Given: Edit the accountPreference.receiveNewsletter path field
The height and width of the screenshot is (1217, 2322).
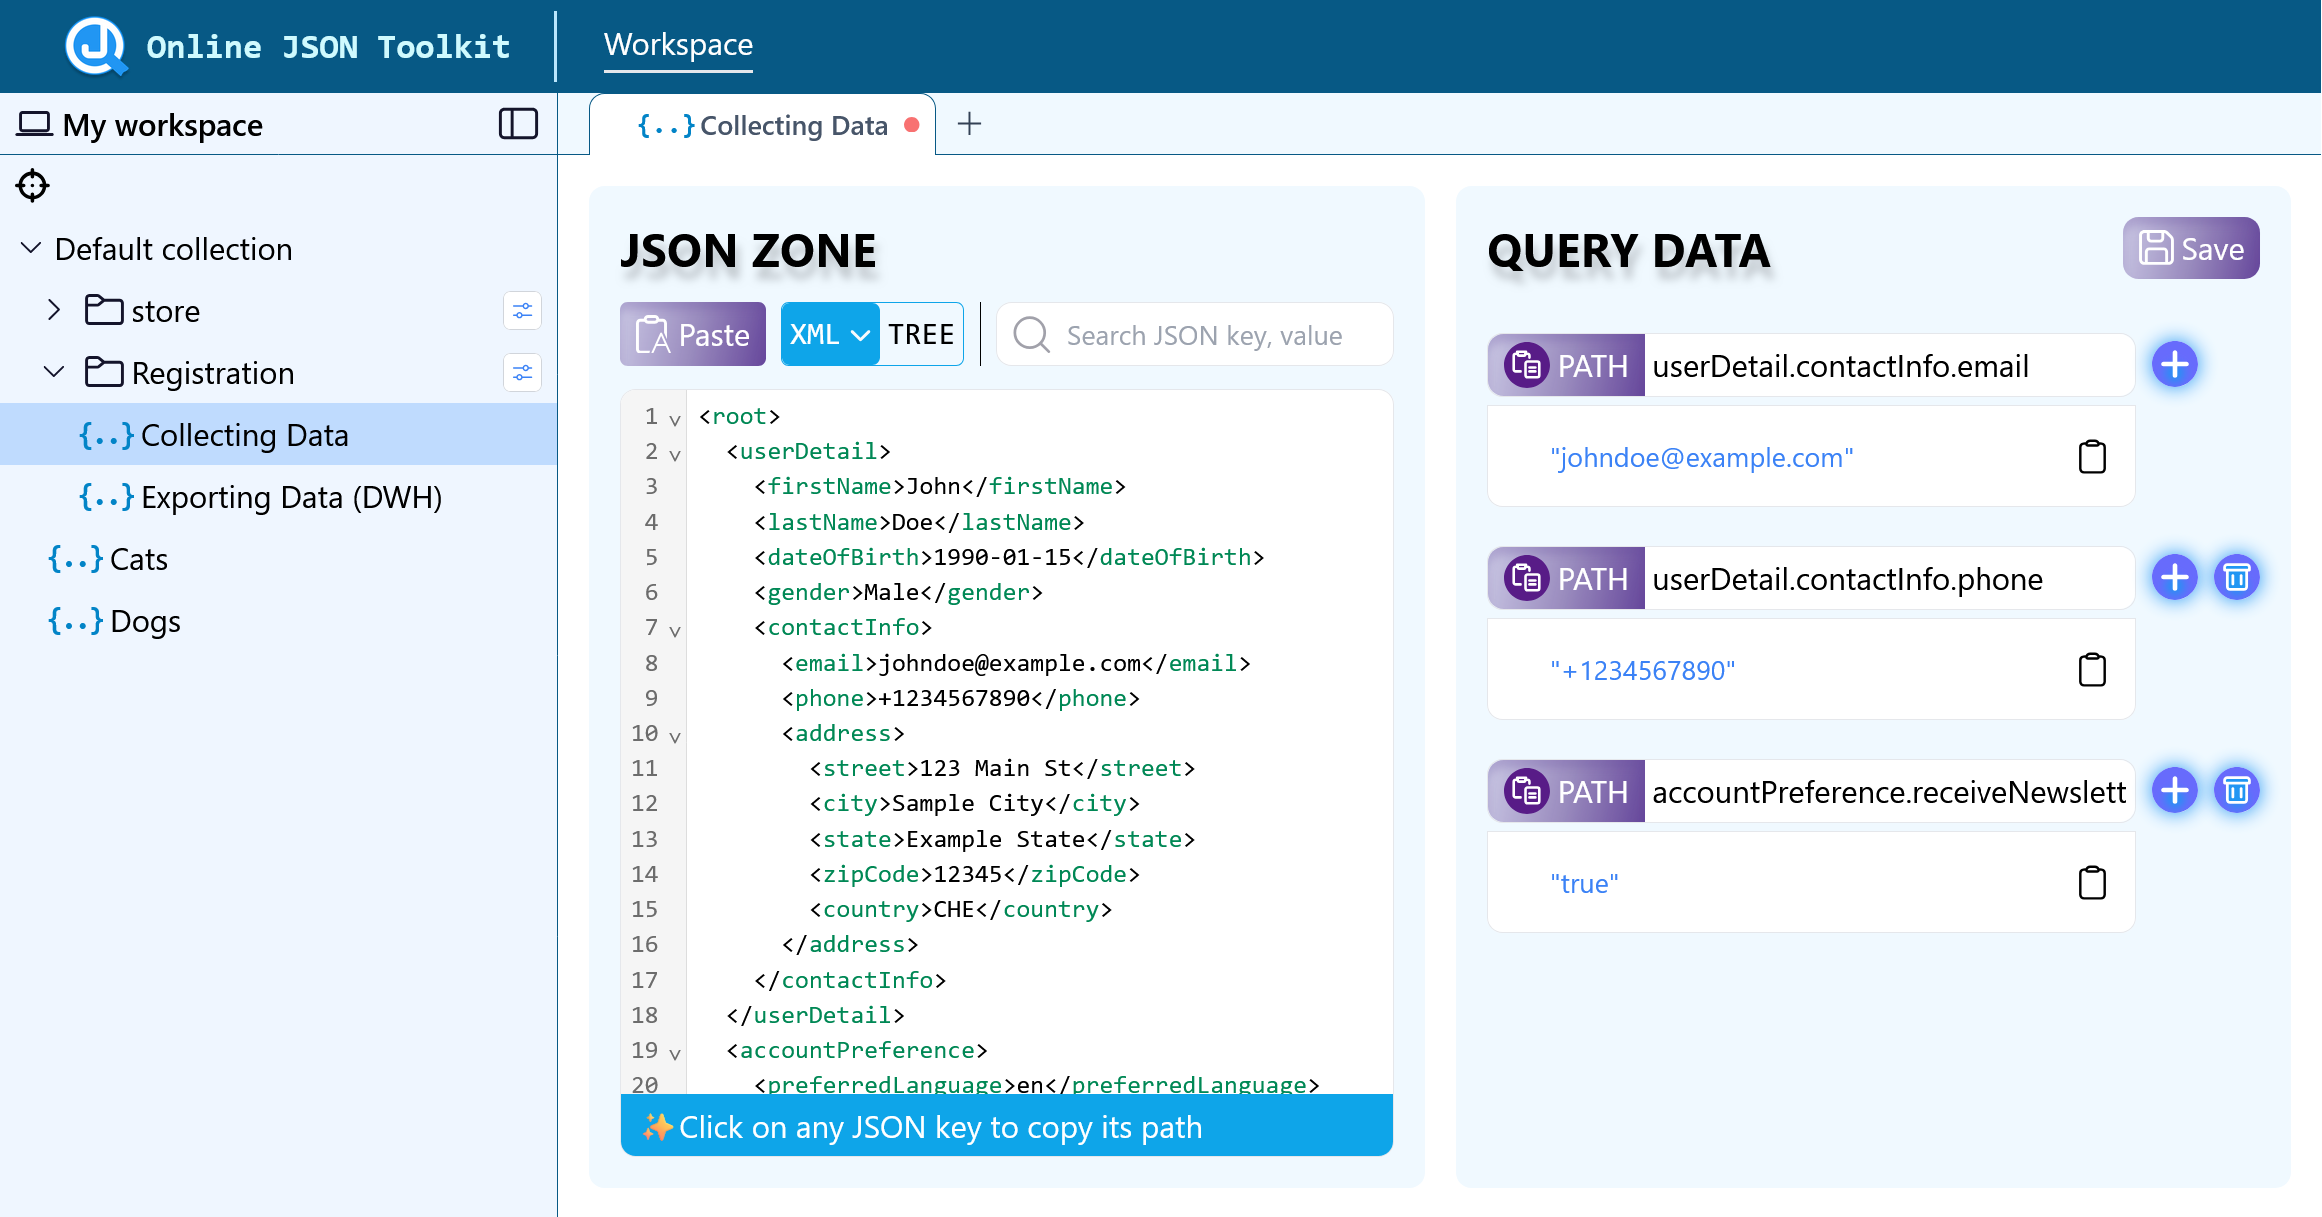Looking at the screenshot, I should point(1890,792).
